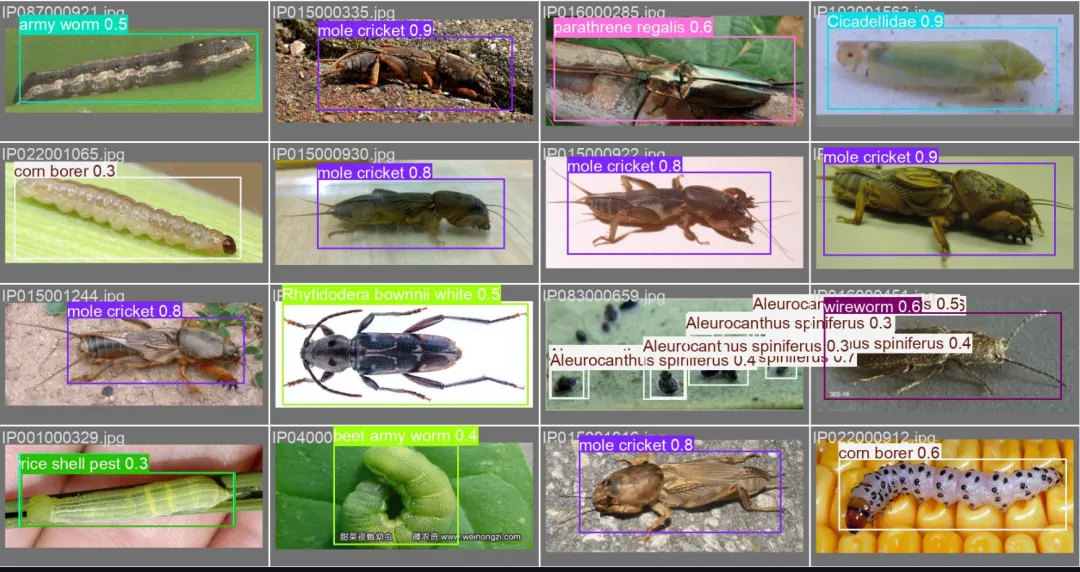
Task: Open the army worm caterpillar photo
Action: [134, 70]
